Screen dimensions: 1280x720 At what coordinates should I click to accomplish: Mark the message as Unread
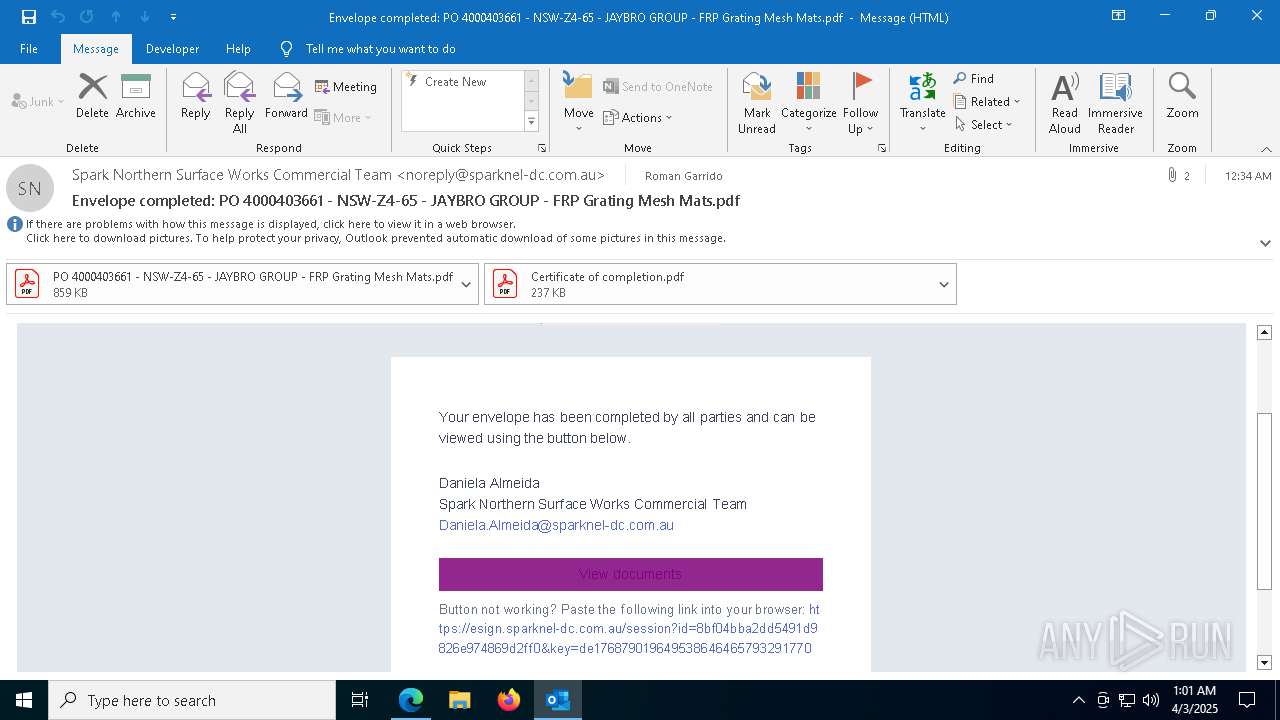tap(757, 103)
